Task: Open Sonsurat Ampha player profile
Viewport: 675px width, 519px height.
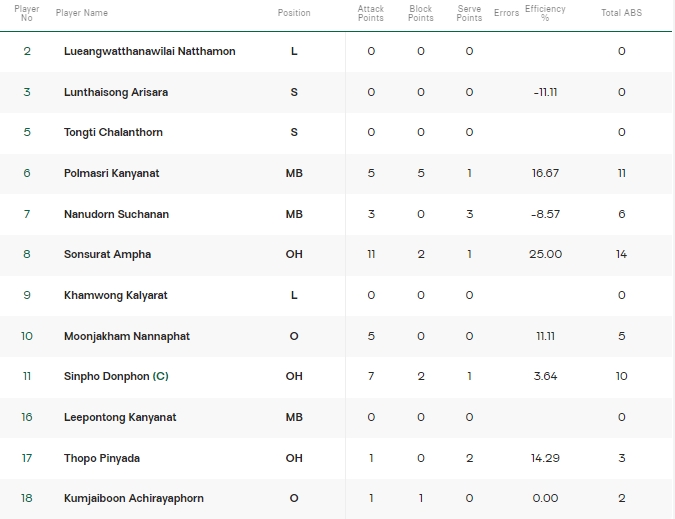Action: click(x=108, y=254)
